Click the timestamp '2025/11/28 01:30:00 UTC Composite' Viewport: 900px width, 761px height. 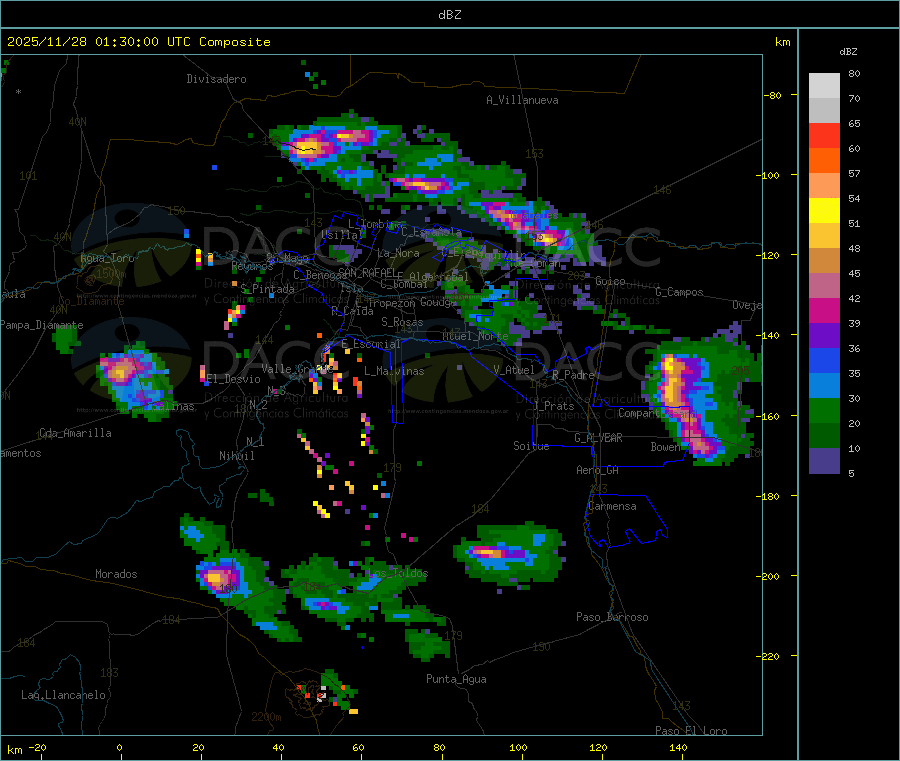pos(138,42)
